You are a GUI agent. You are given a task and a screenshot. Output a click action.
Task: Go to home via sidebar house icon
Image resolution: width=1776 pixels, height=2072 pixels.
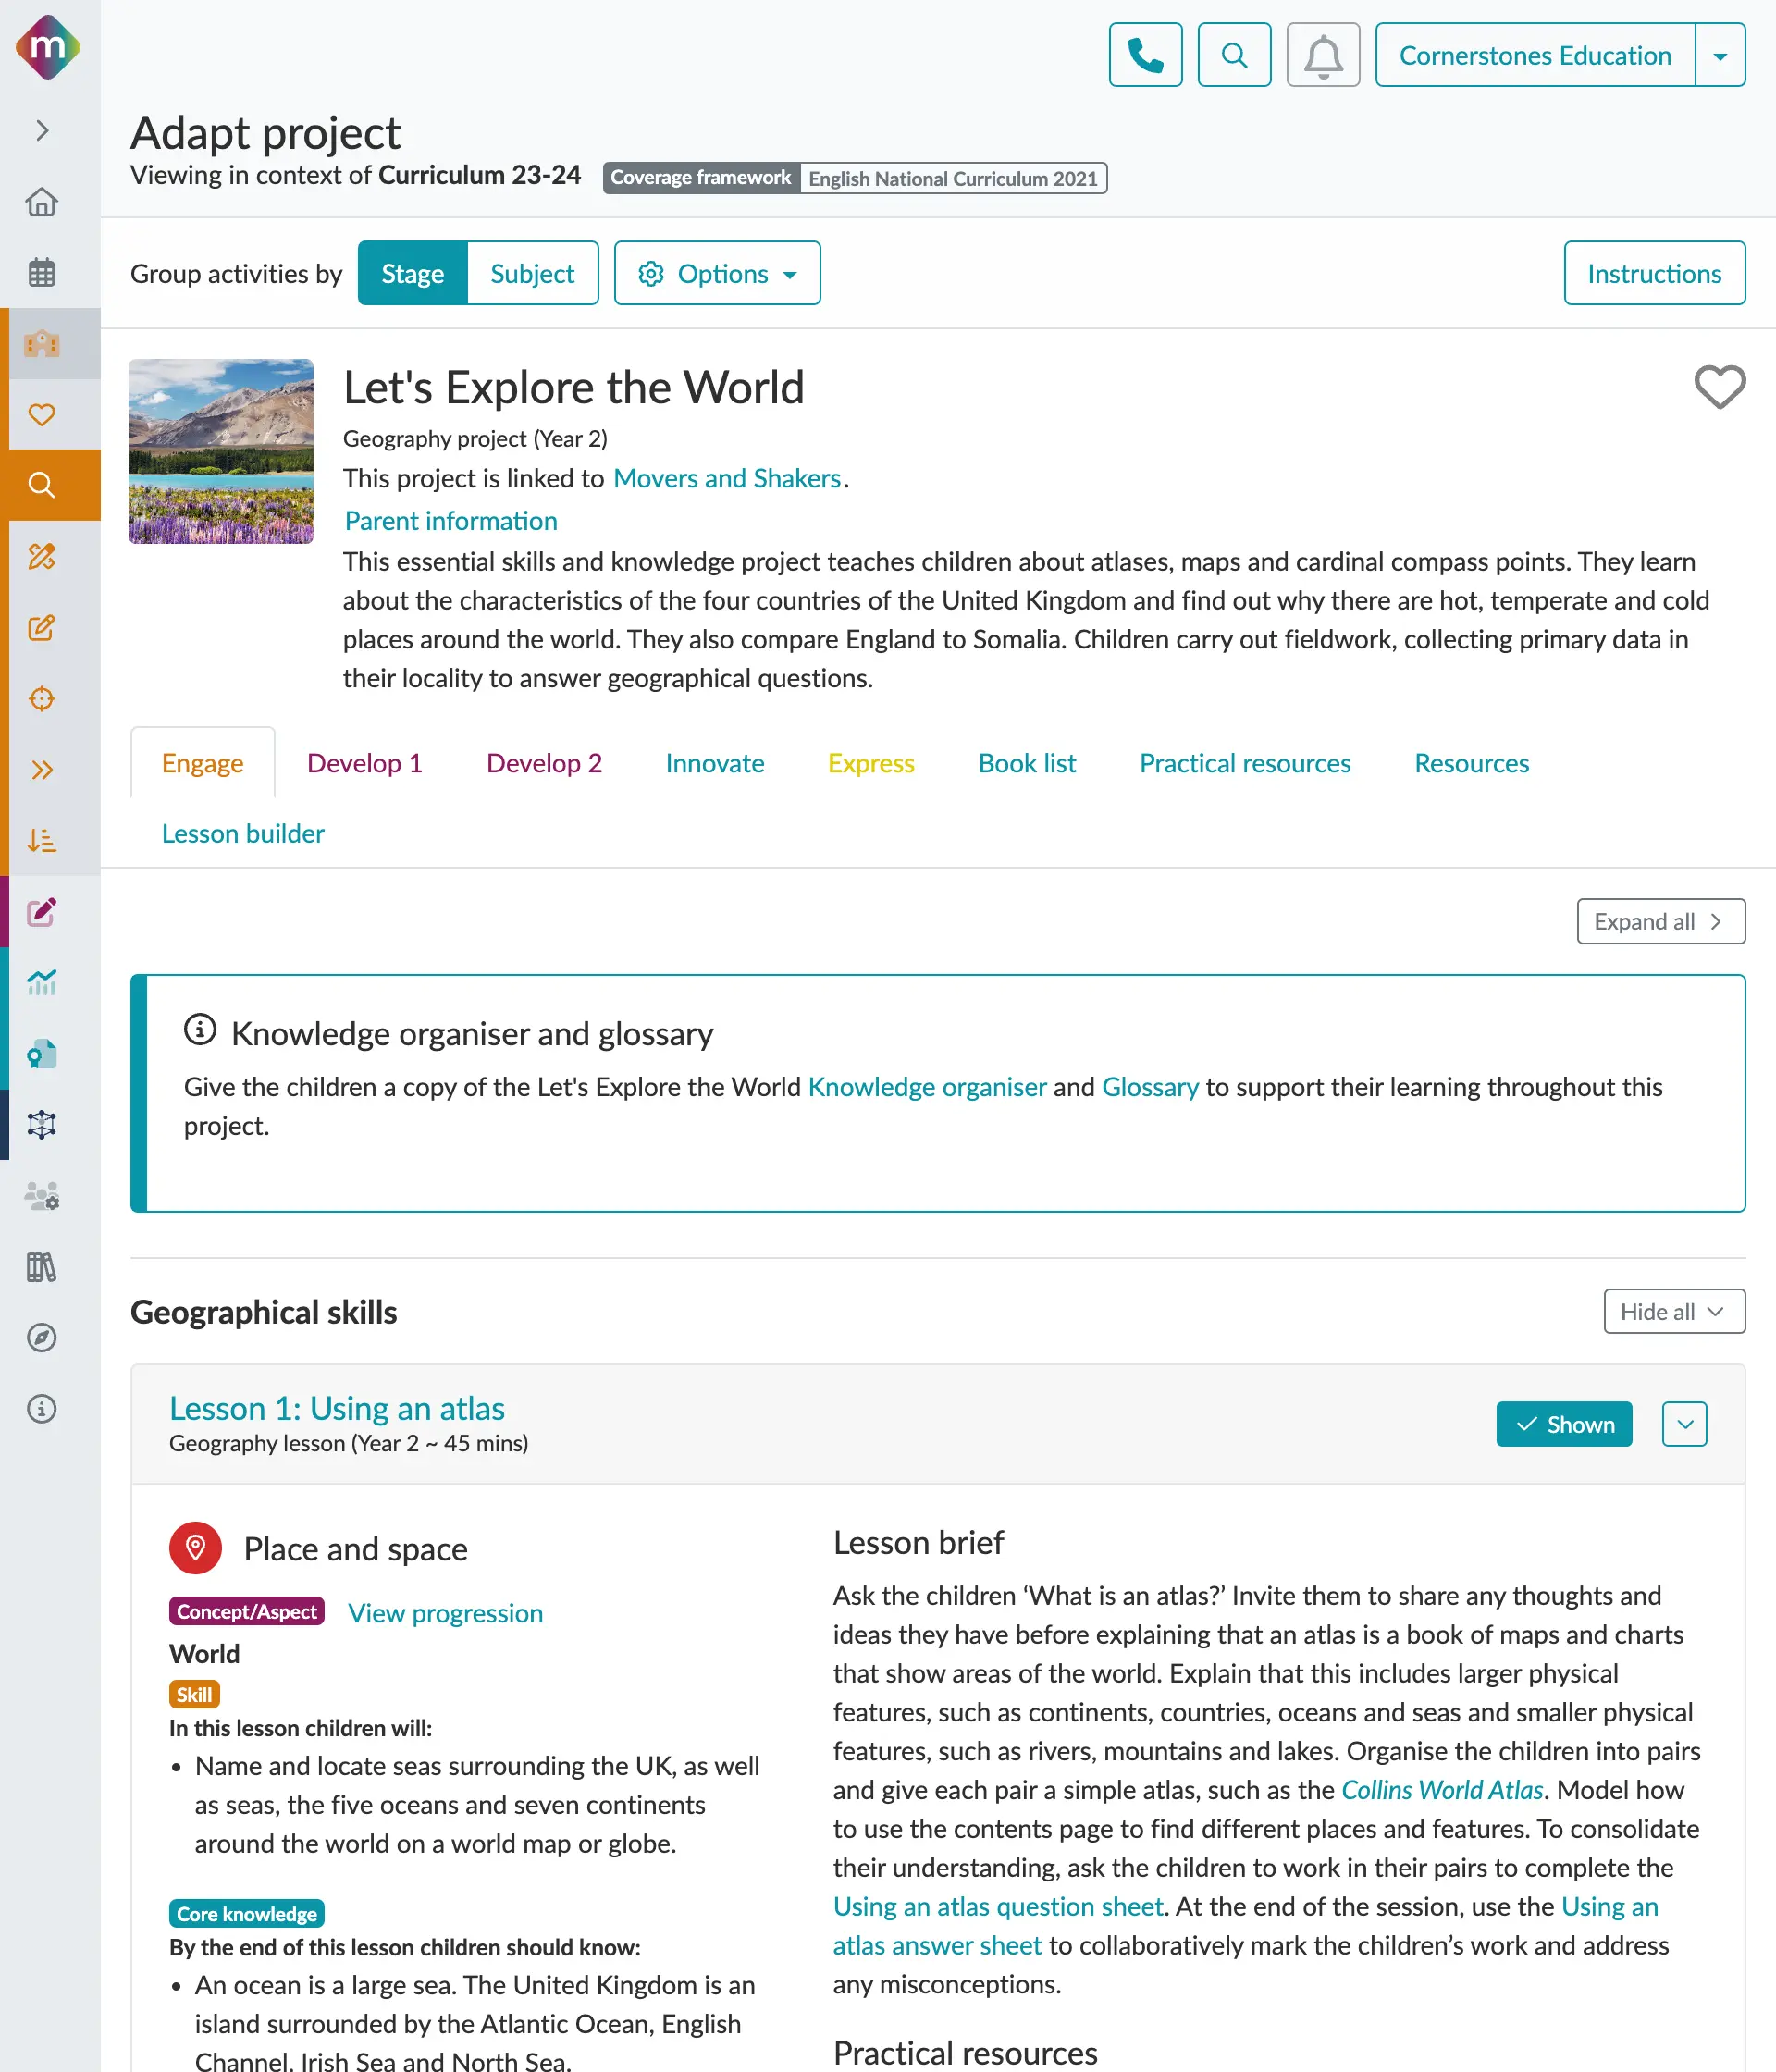(x=42, y=202)
